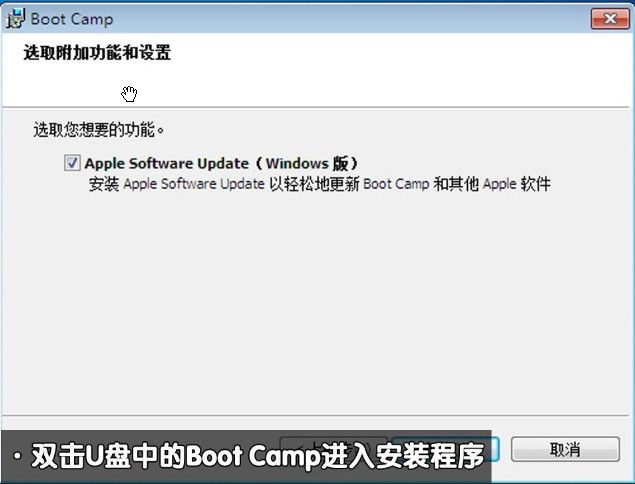This screenshot has width=635, height=484.
Task: Click the separator line above the buttons
Action: pyautogui.click(x=316, y=416)
